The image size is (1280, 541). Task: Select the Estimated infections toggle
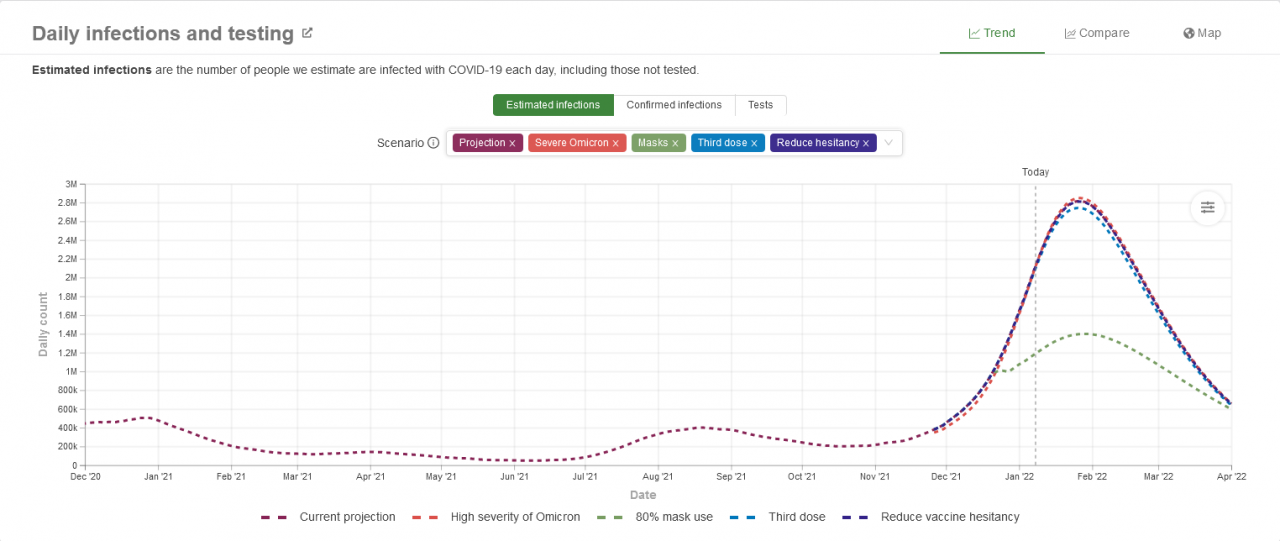click(553, 105)
